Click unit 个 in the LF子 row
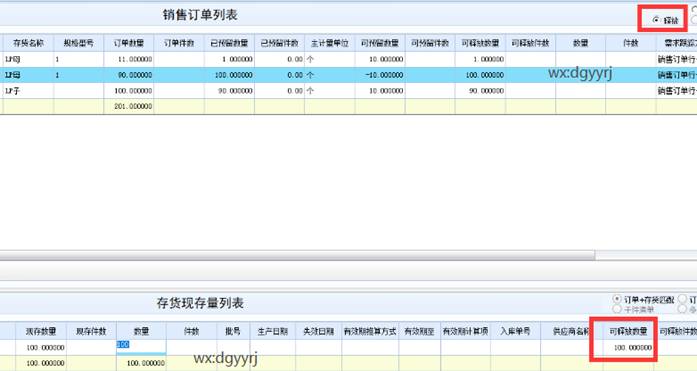The height and width of the screenshot is (371, 697). click(x=329, y=91)
